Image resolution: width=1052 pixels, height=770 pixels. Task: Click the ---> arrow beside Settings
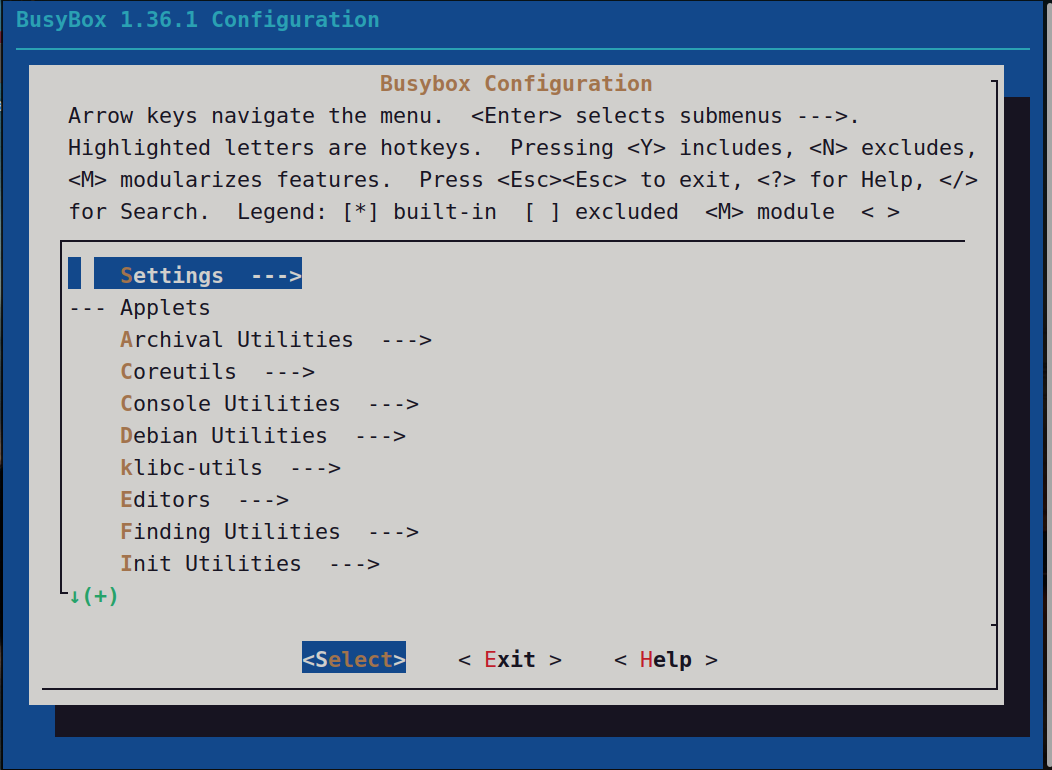(276, 275)
